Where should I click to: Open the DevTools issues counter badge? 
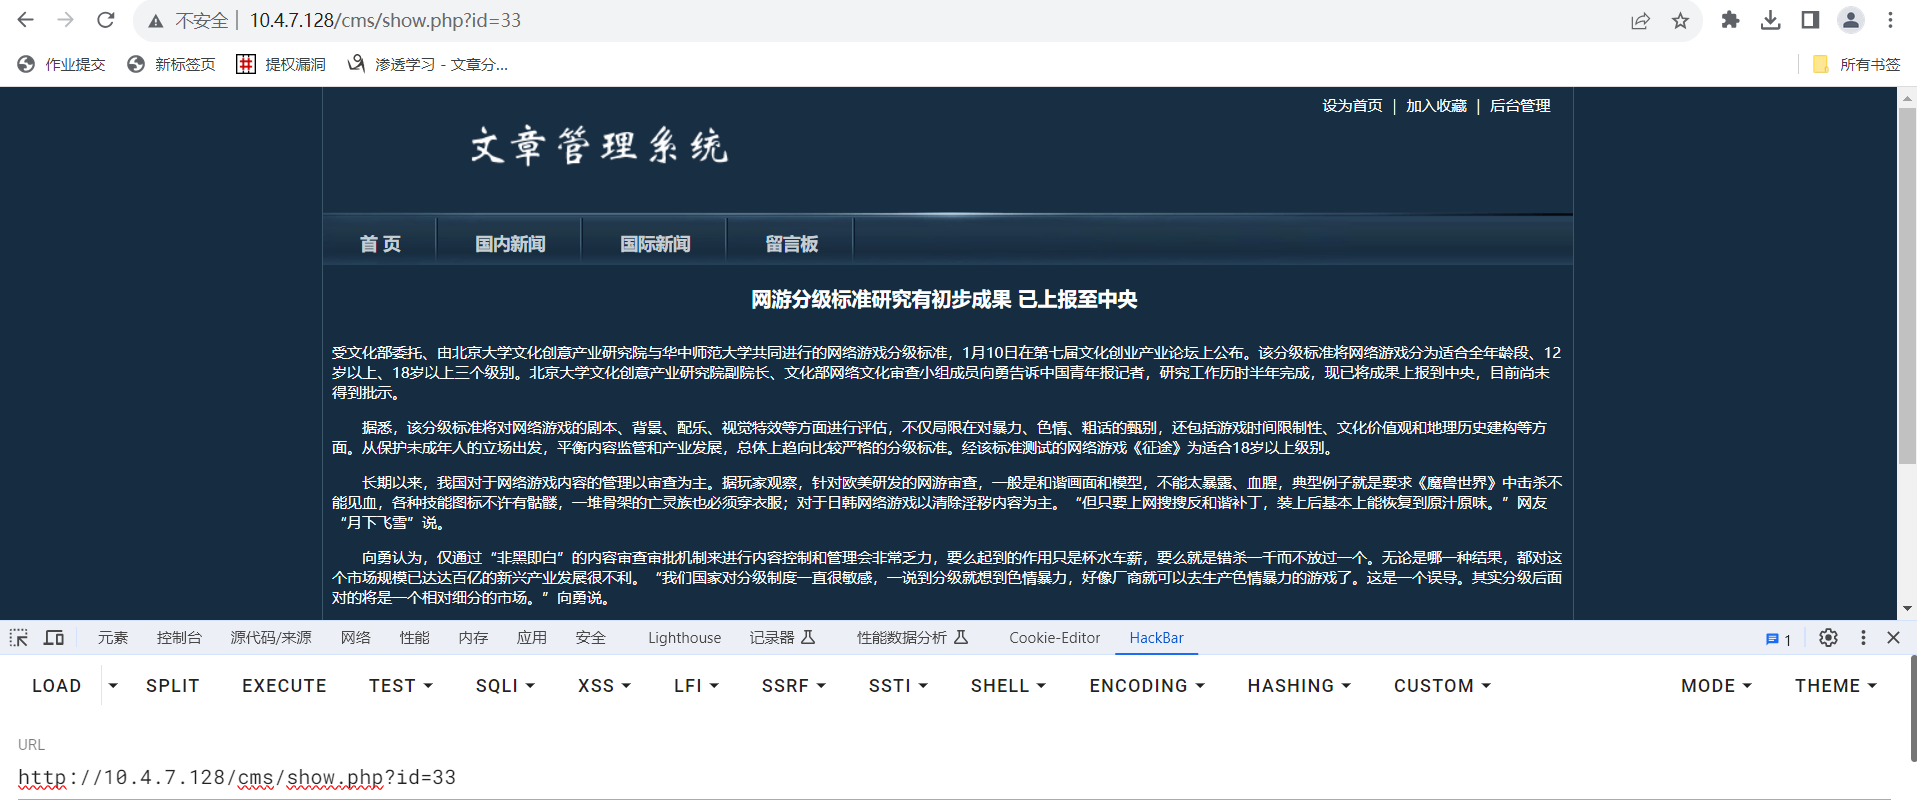[x=1778, y=639]
